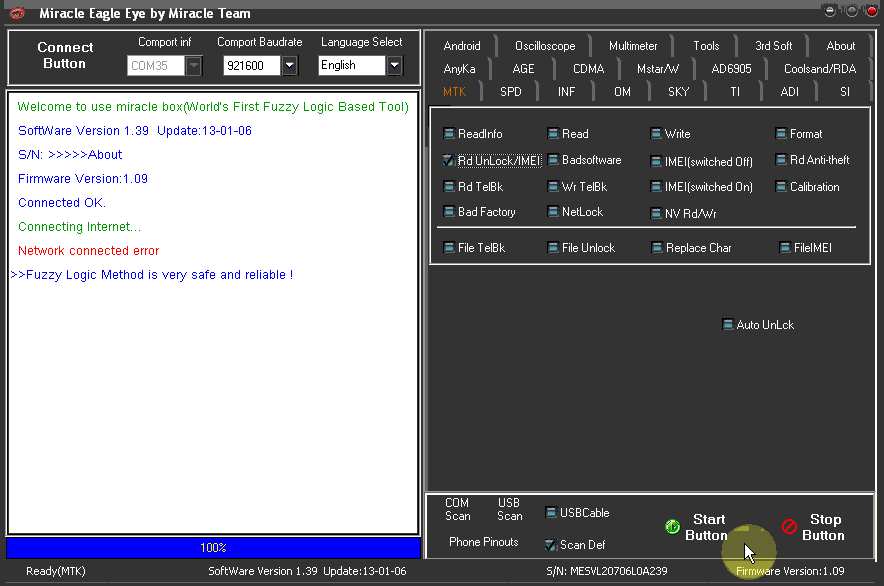The image size is (884, 586).
Task: Switch to the Multimeter tab
Action: pyautogui.click(x=633, y=46)
